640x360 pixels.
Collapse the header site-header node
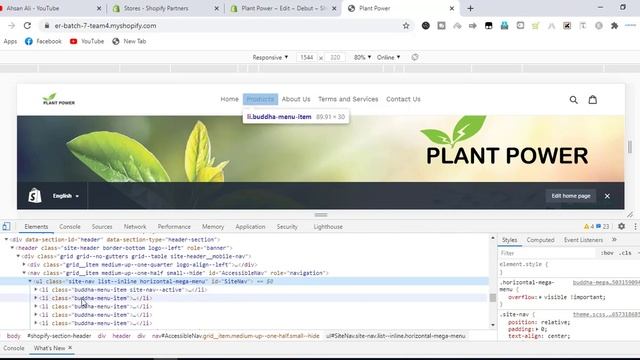[12, 248]
